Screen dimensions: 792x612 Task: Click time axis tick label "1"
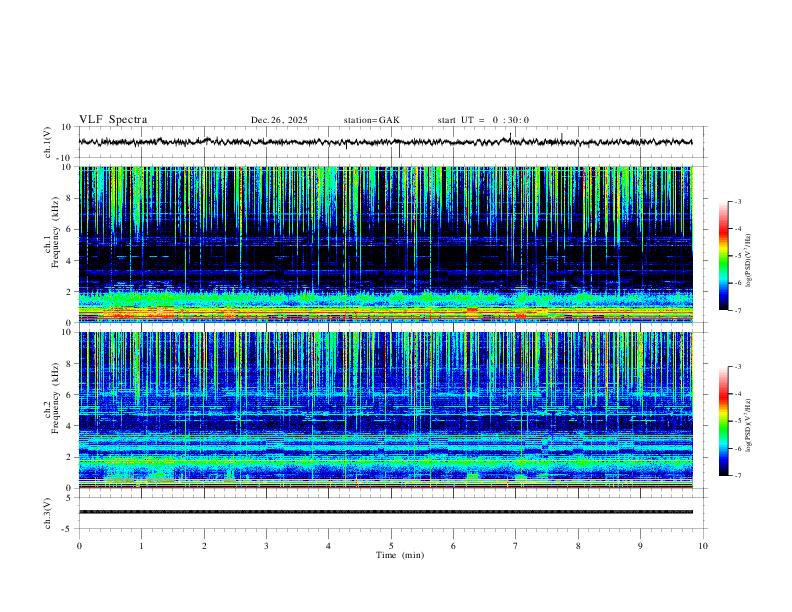(141, 546)
